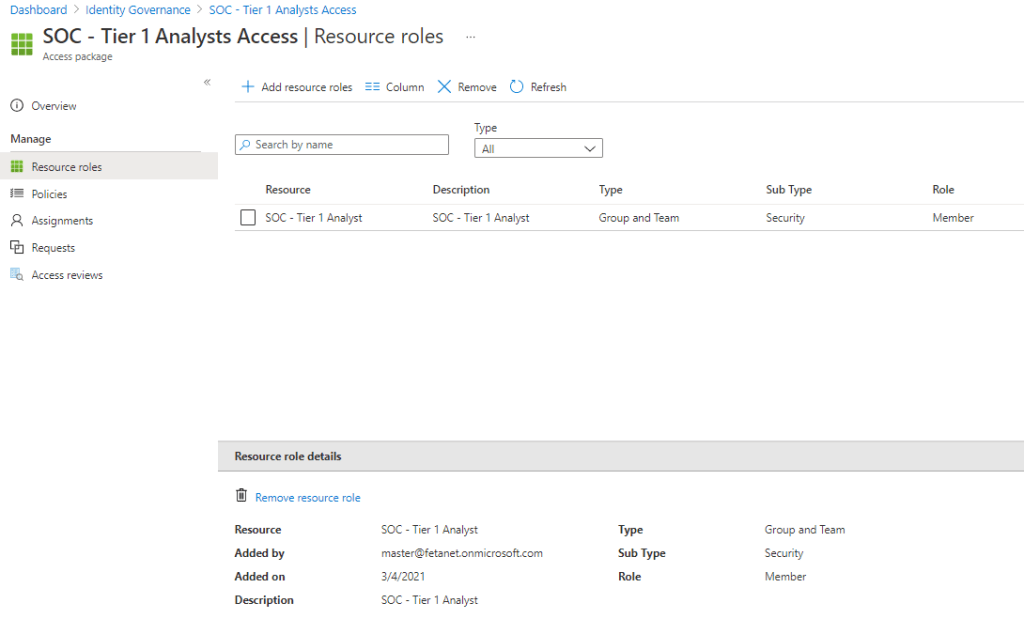
Task: Click the Column layout icon
Action: pos(372,87)
